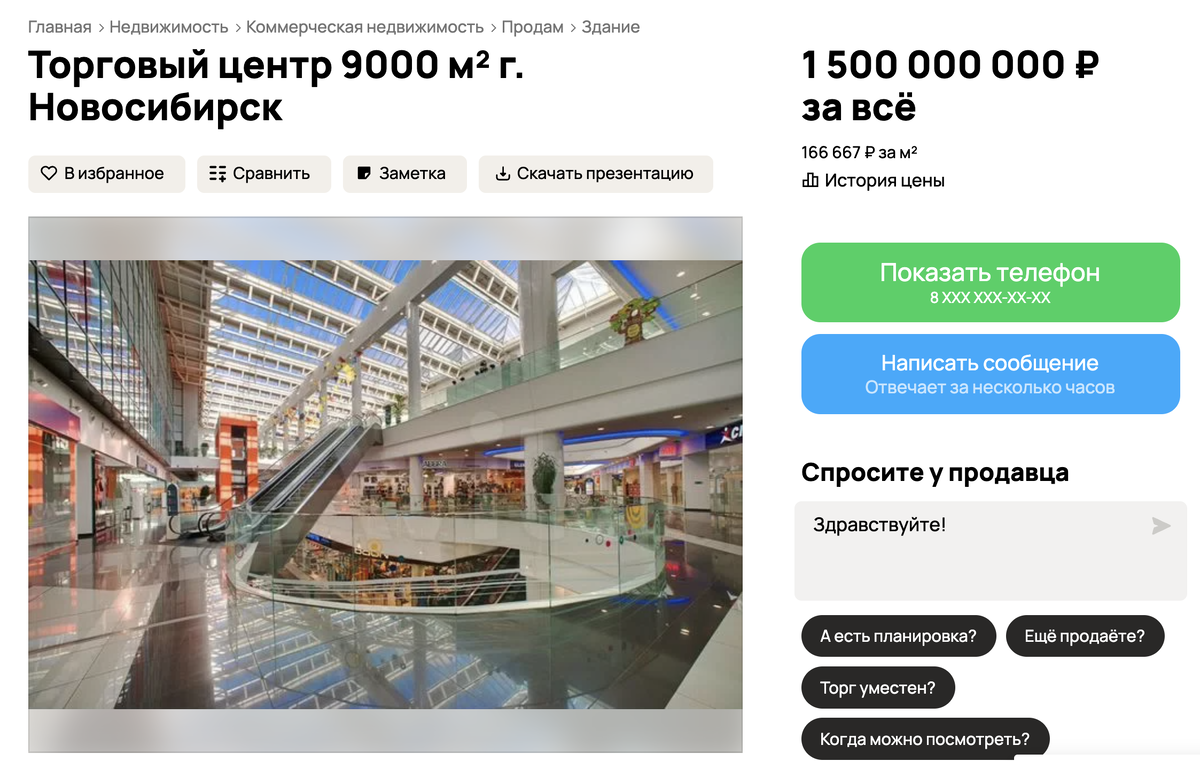Choose the 'А есть планировка?' quick question
The width and height of the screenshot is (1200, 761).
(899, 636)
